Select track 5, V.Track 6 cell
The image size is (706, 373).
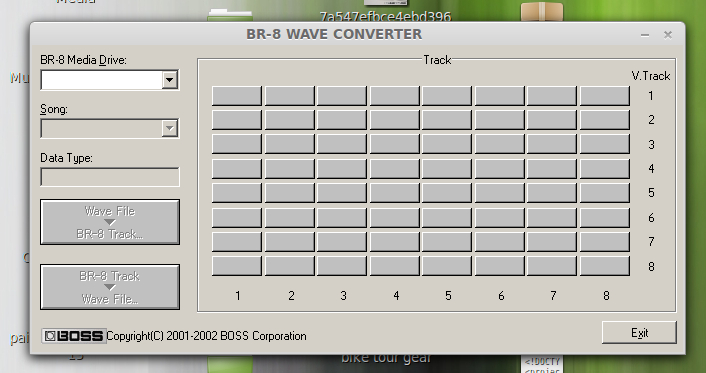(447, 218)
